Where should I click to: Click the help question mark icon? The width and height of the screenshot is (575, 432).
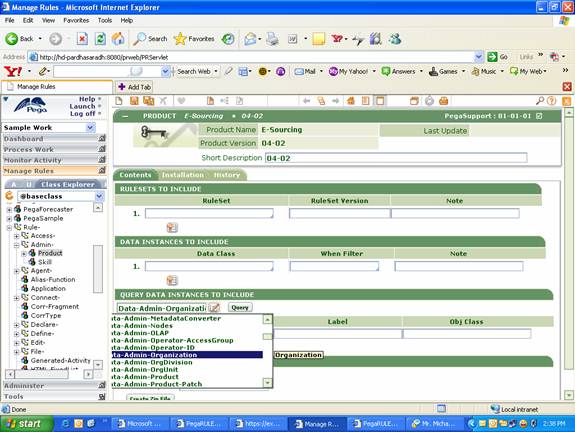point(551,101)
